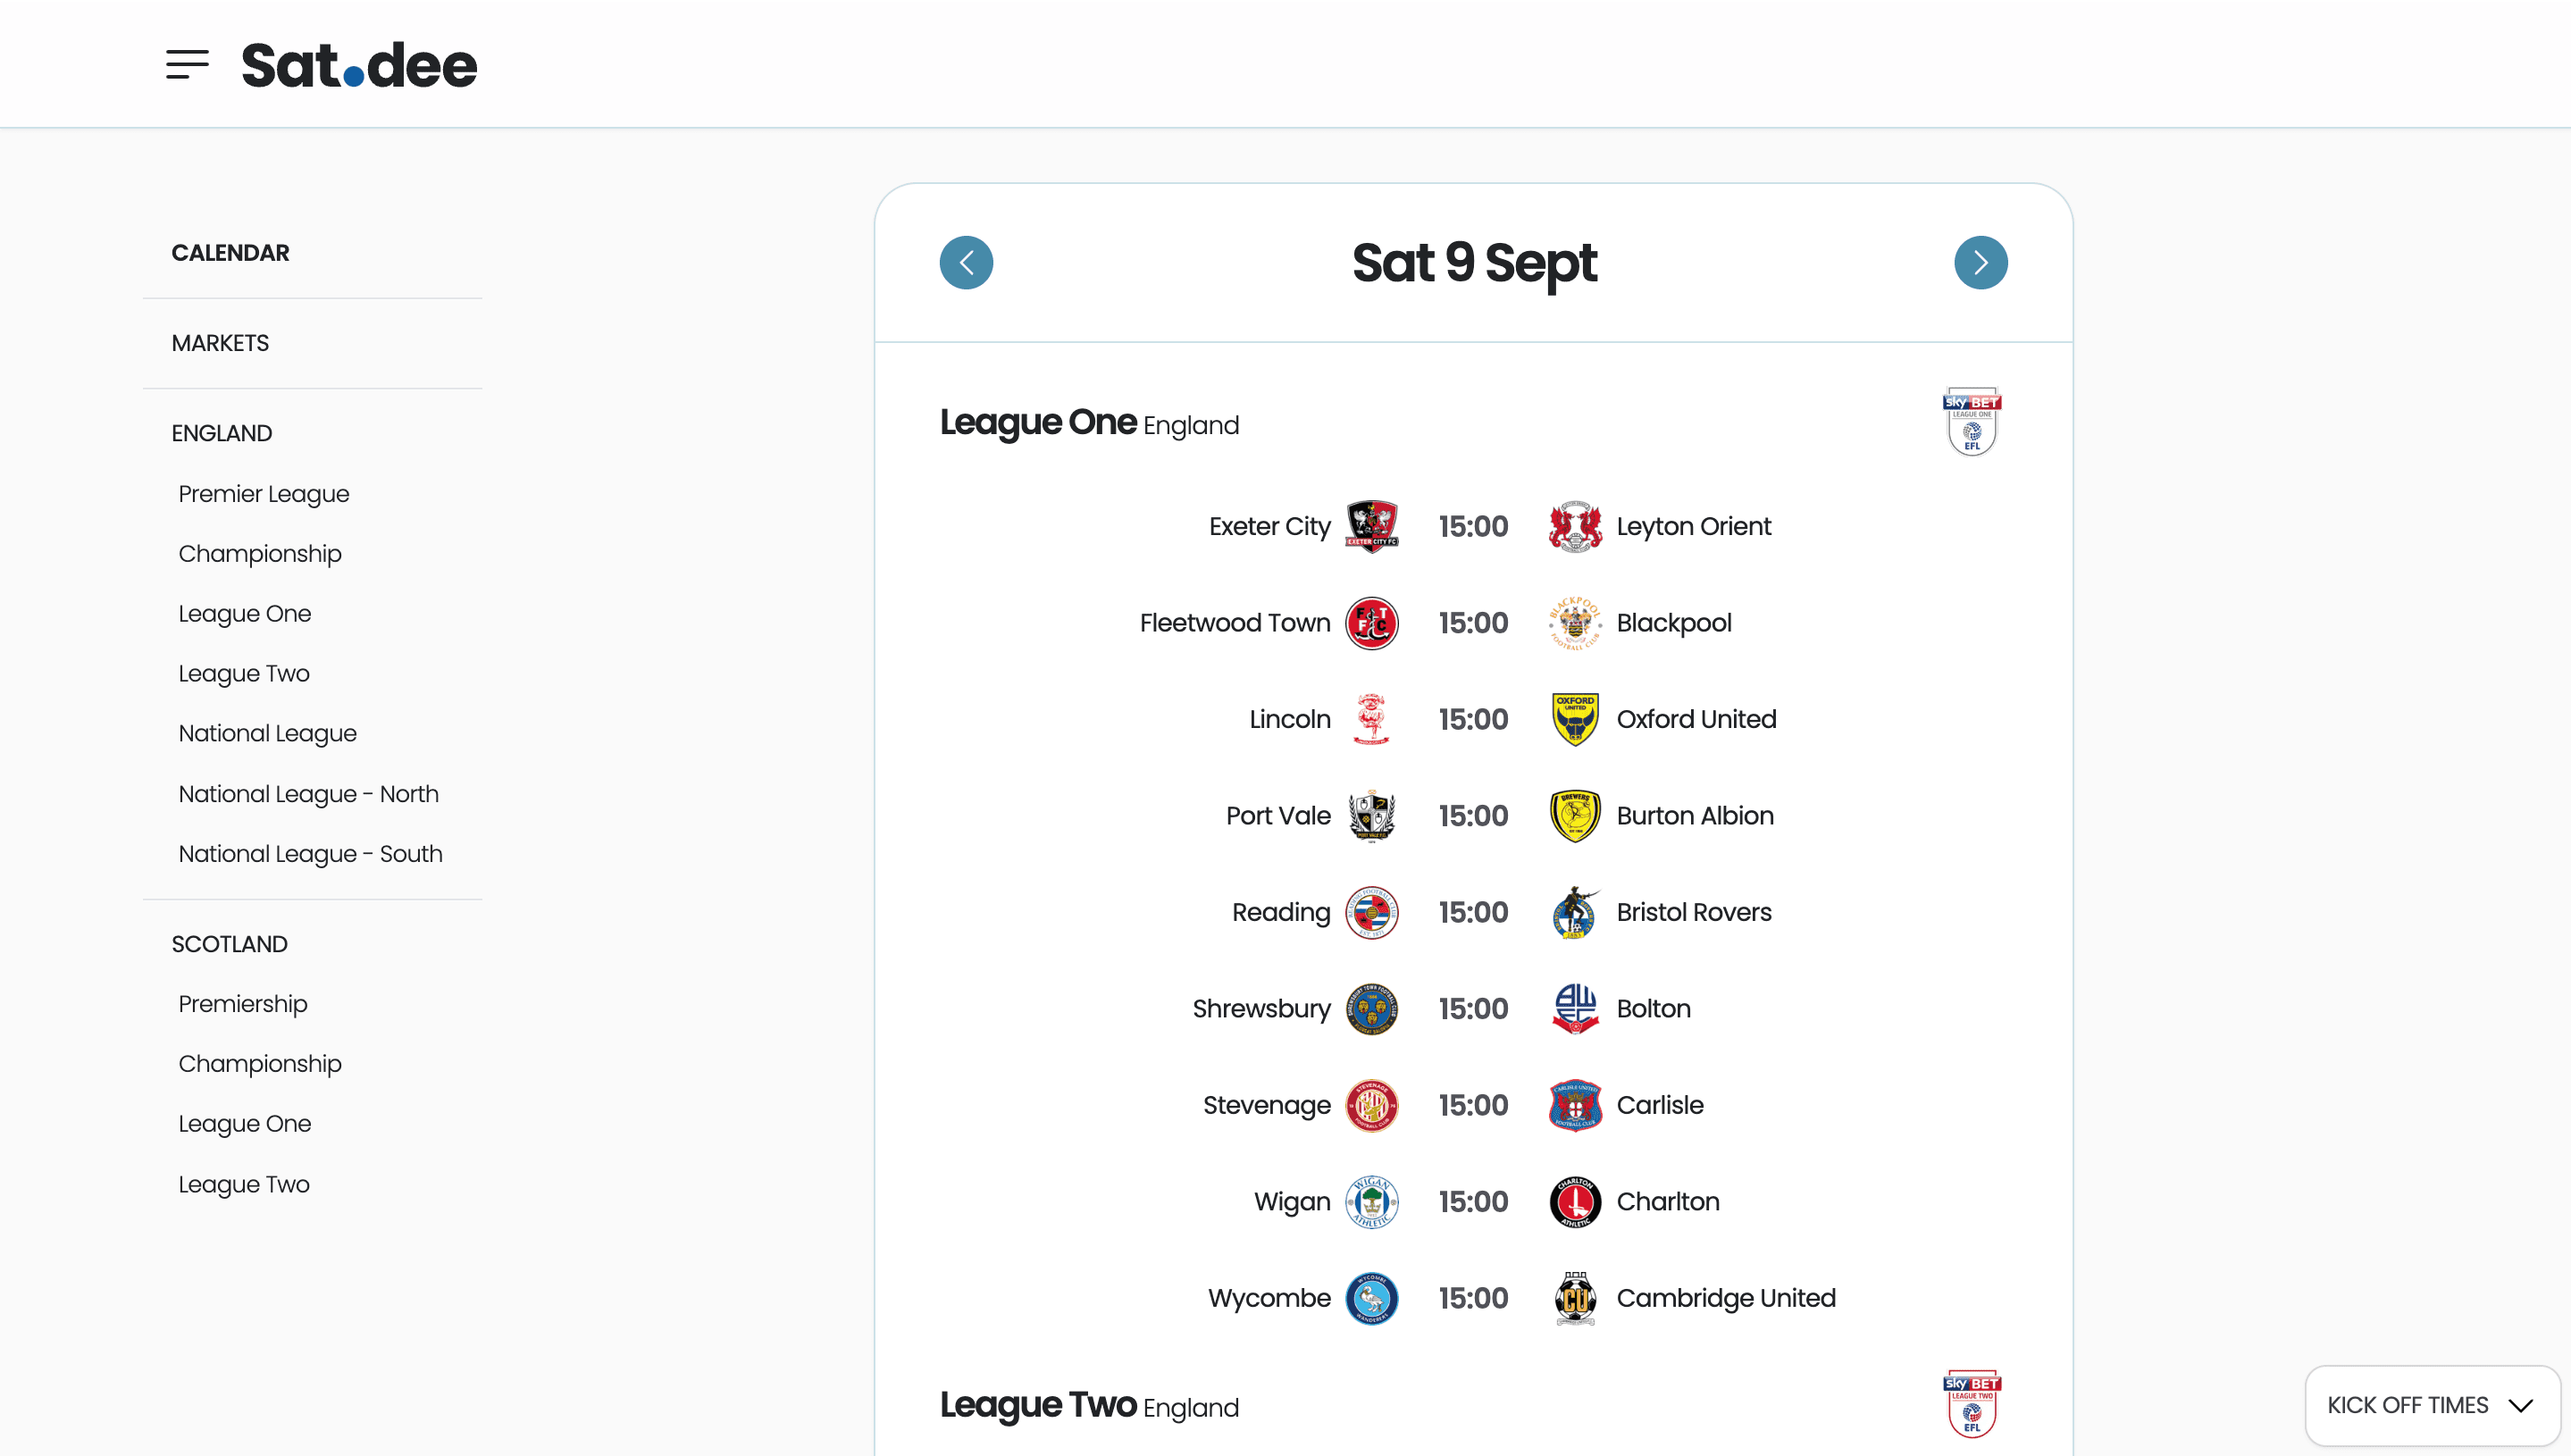Open the Reading vs Bristol Rovers 15:00 fixture
Screen dimensions: 2571x1456
(x=1474, y=912)
